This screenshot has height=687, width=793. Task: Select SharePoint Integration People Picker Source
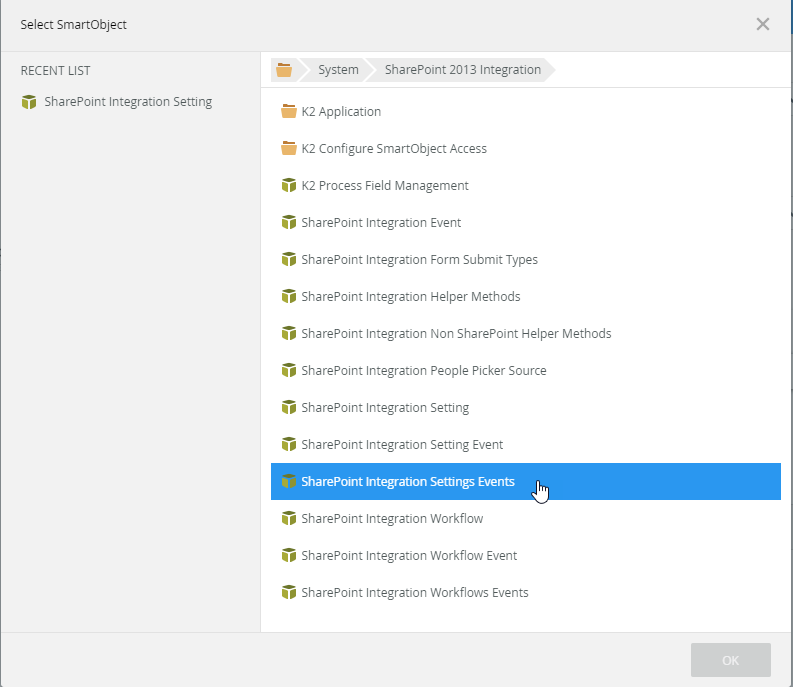(x=423, y=371)
